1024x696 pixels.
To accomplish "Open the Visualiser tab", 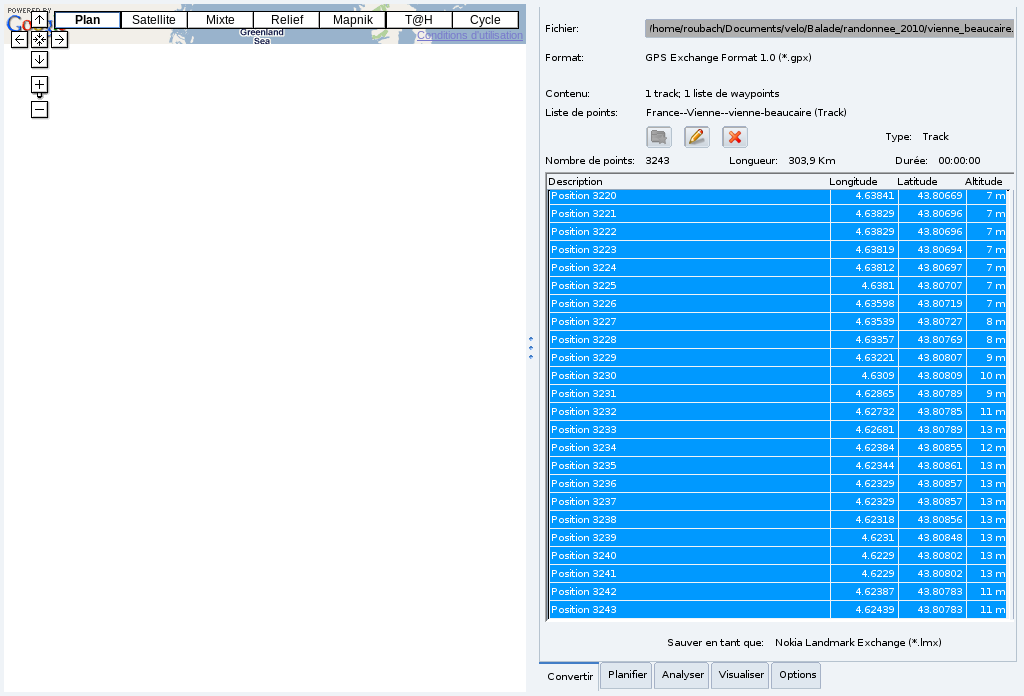I will (741, 674).
